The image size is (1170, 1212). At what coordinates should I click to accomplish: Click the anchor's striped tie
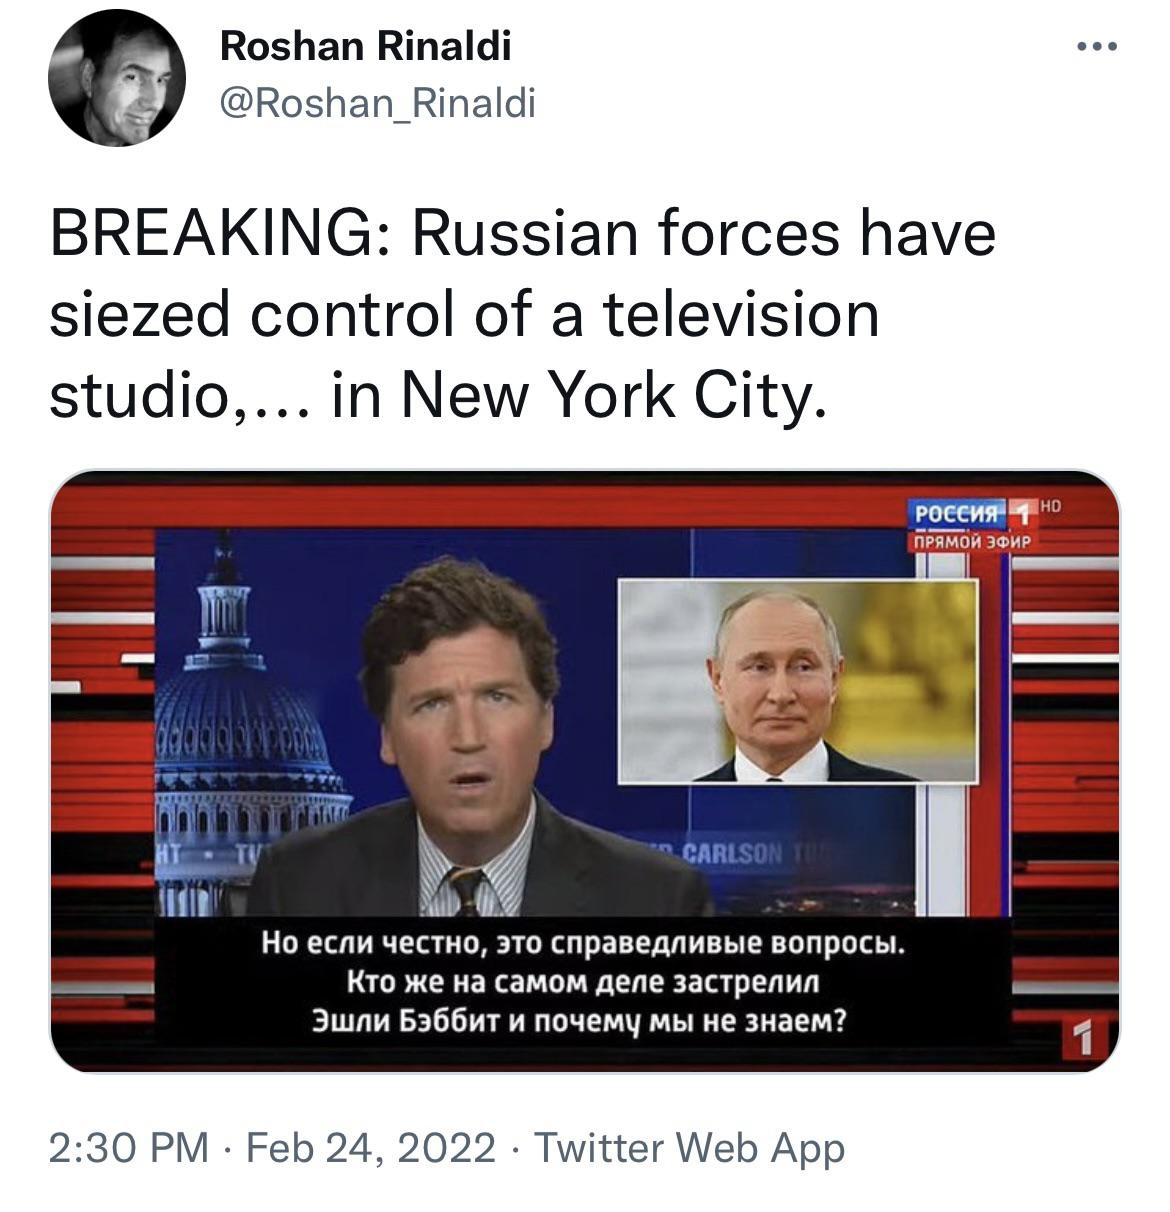coord(465,890)
